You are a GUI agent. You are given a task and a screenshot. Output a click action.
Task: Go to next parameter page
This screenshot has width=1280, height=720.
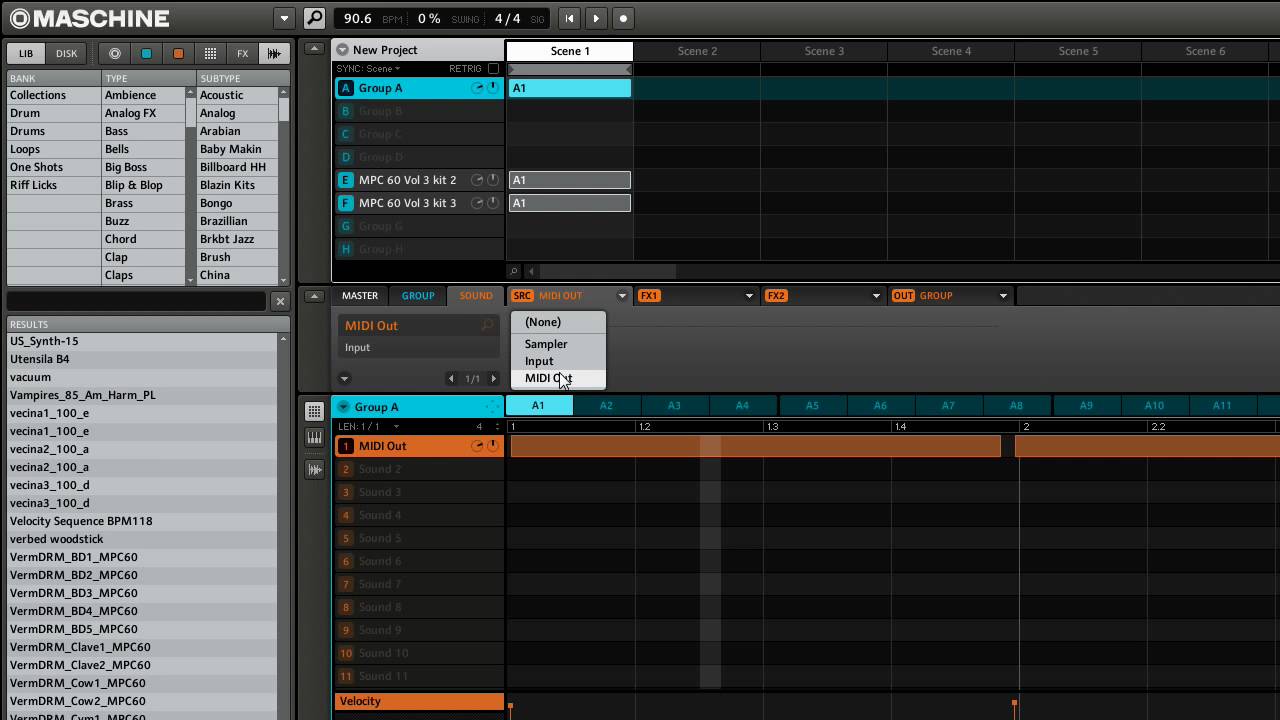[493, 379]
